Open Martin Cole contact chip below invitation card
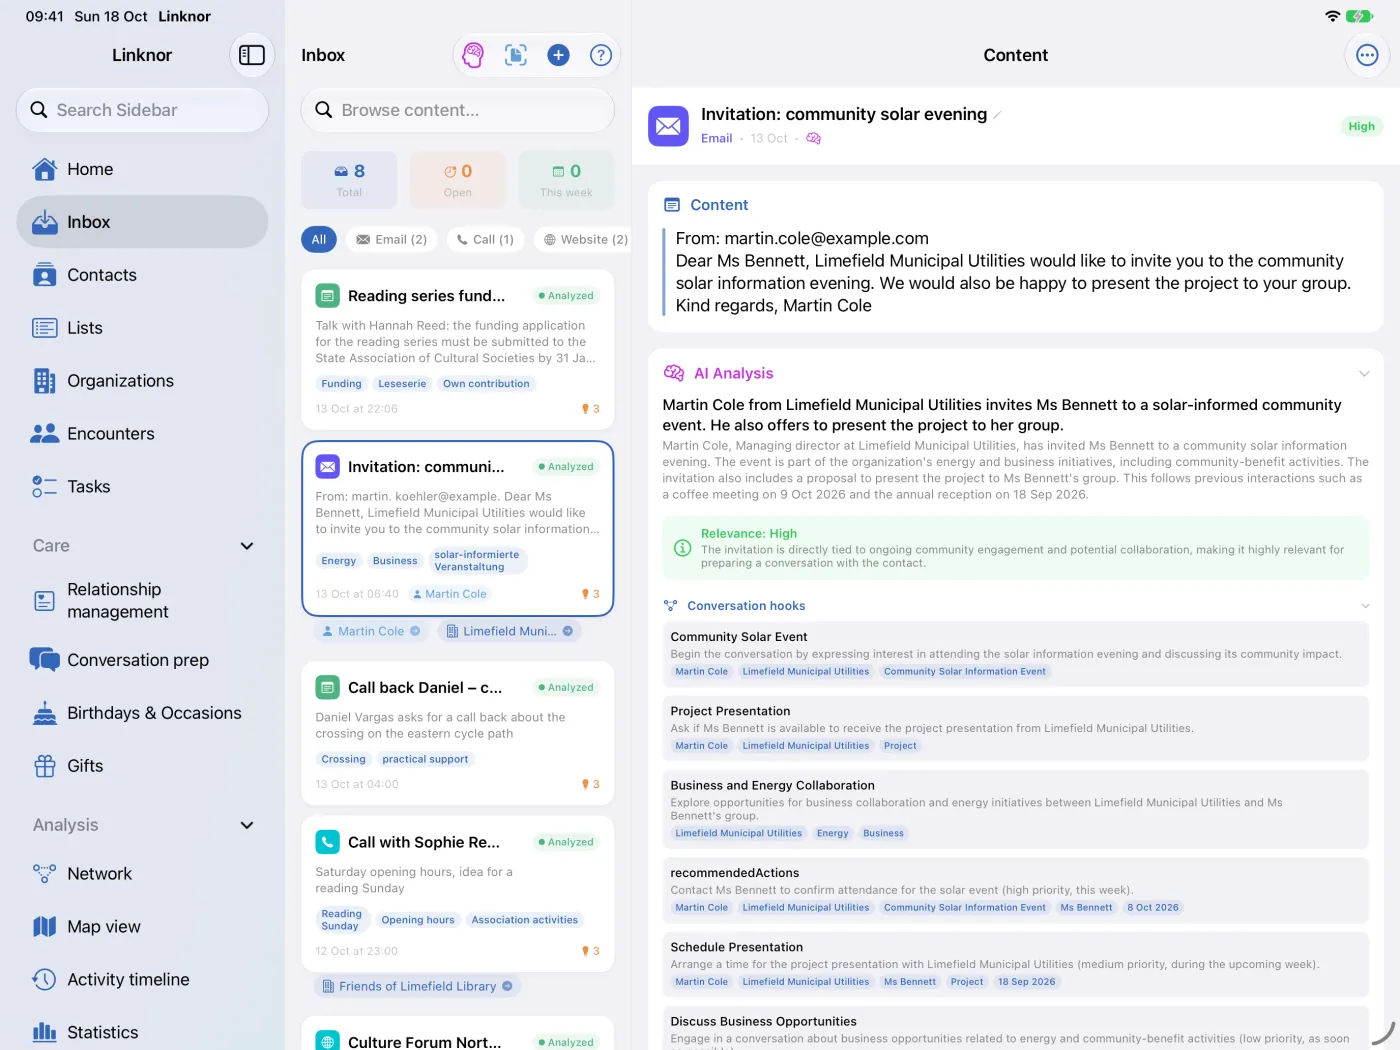This screenshot has width=1400, height=1050. tap(372, 631)
